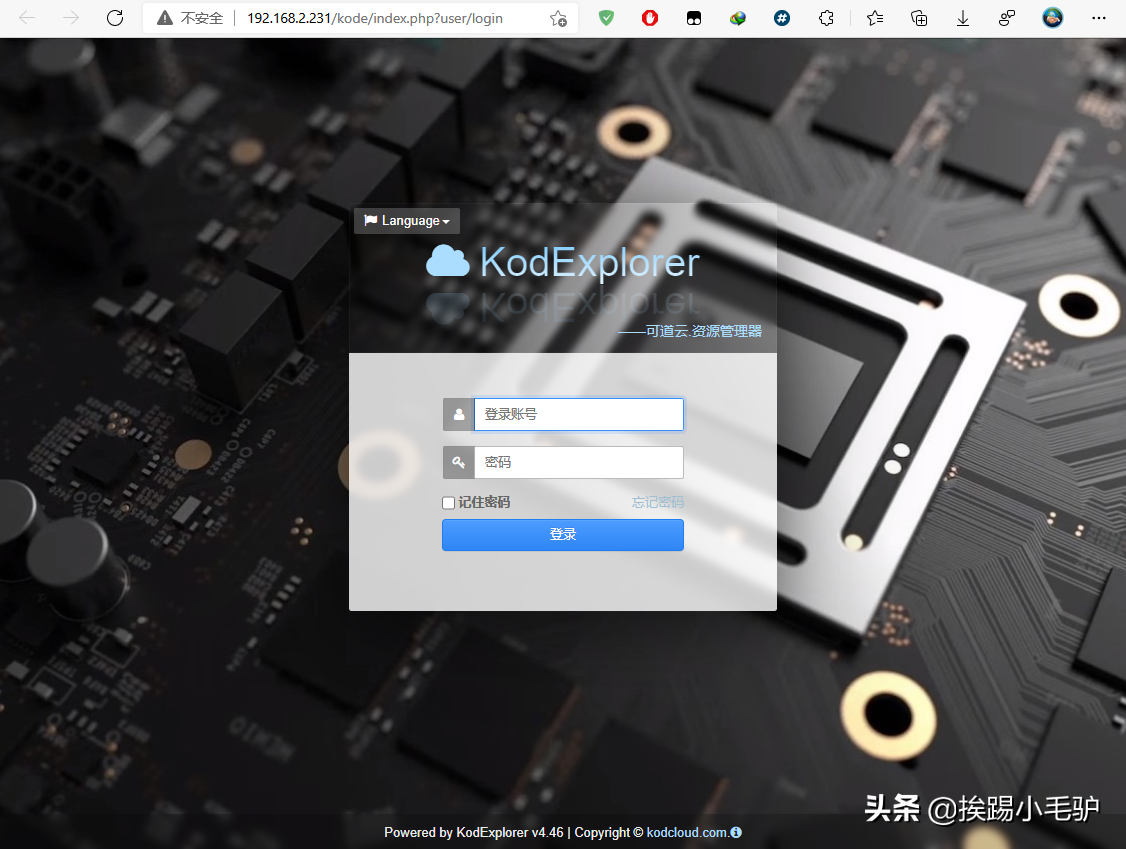Screen dimensions: 1126x849
Task: Open the user profile avatar
Action: pos(1053,18)
